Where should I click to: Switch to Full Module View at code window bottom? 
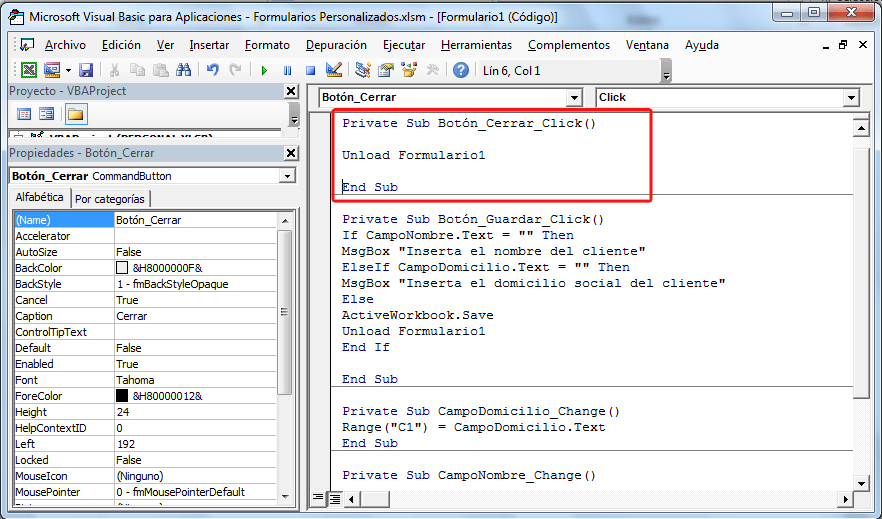click(x=335, y=498)
